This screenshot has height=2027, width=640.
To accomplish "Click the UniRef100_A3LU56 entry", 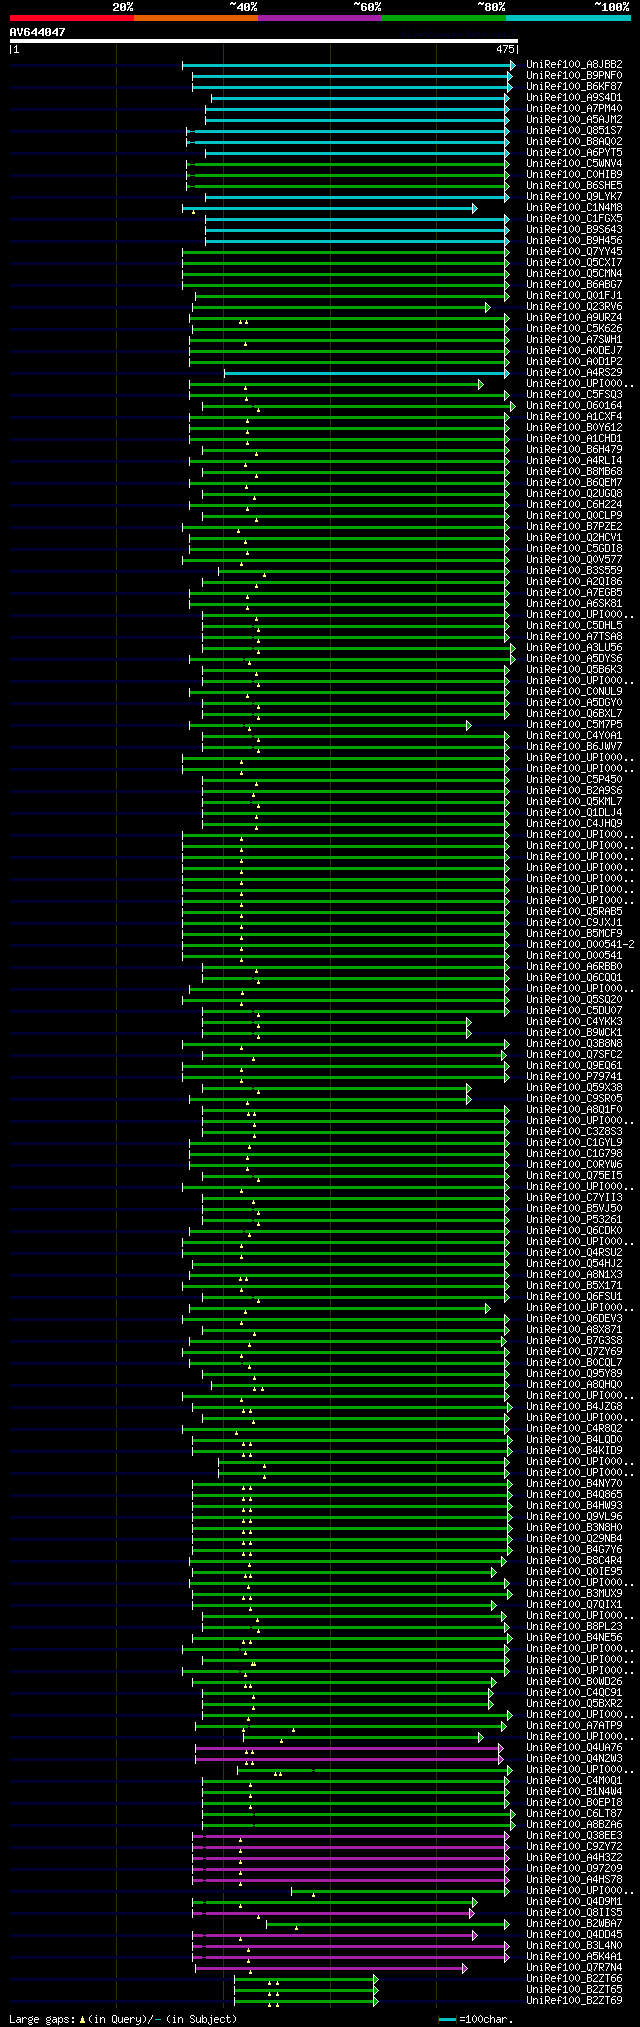I will pos(574,647).
